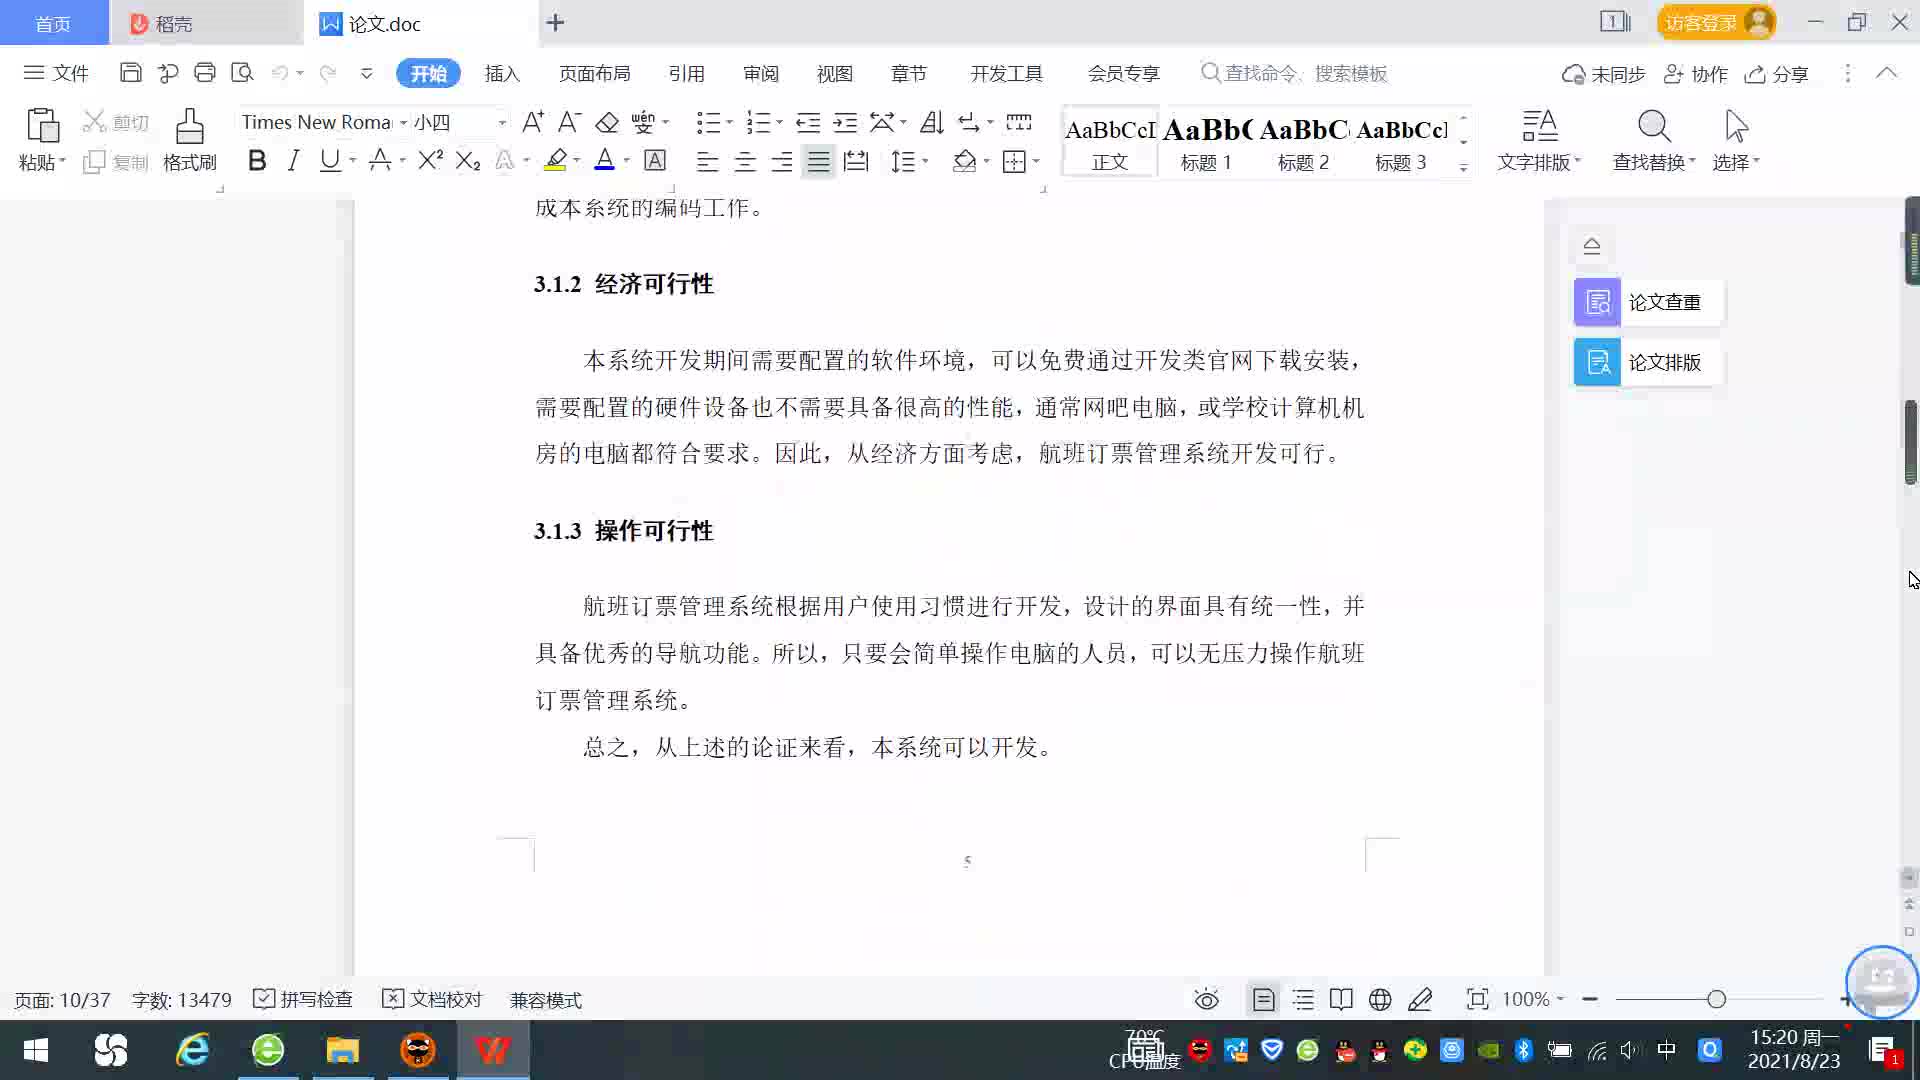Open the 稻壳 tab

(205, 23)
